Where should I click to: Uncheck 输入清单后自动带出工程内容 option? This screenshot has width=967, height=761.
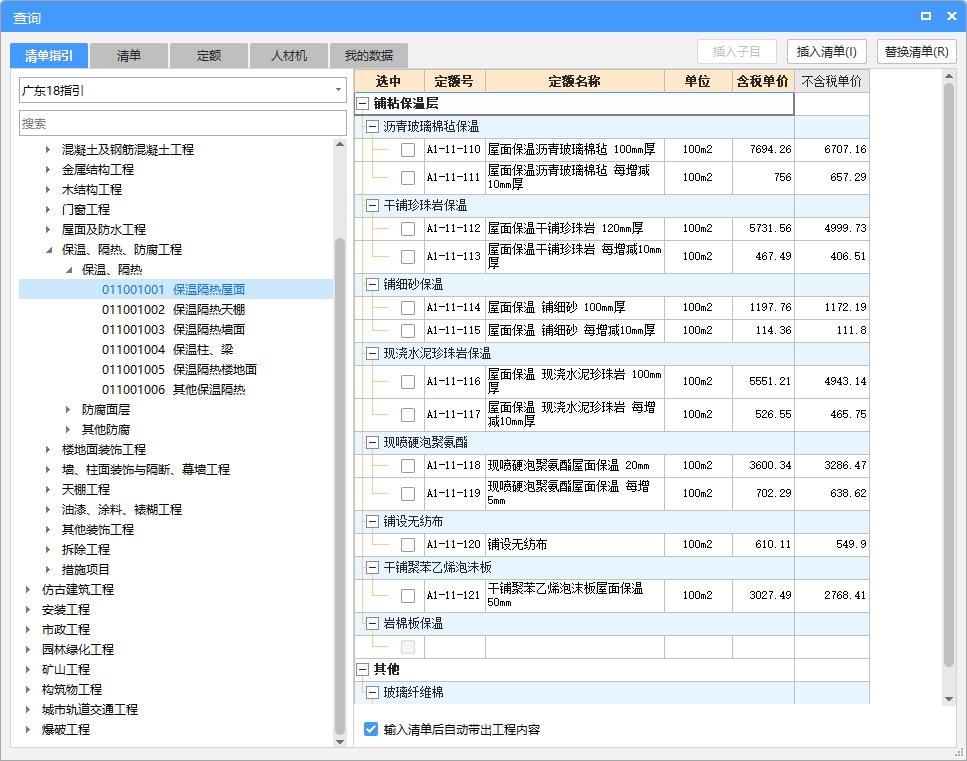coord(371,730)
